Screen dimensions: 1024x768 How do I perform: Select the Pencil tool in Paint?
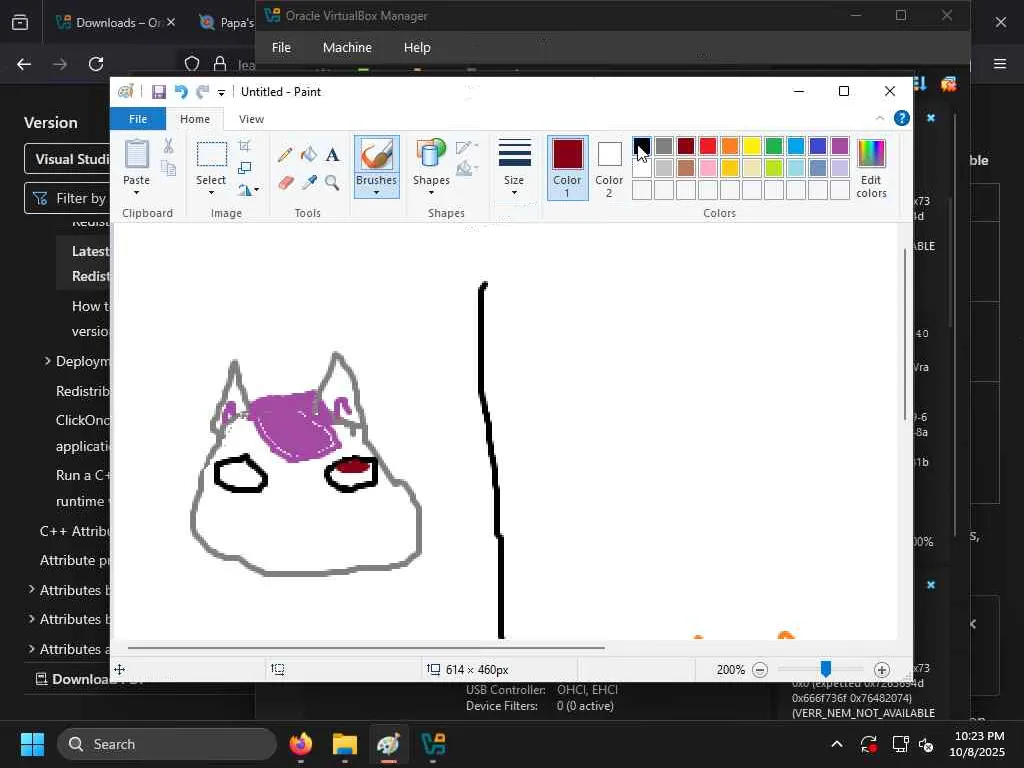[285, 155]
